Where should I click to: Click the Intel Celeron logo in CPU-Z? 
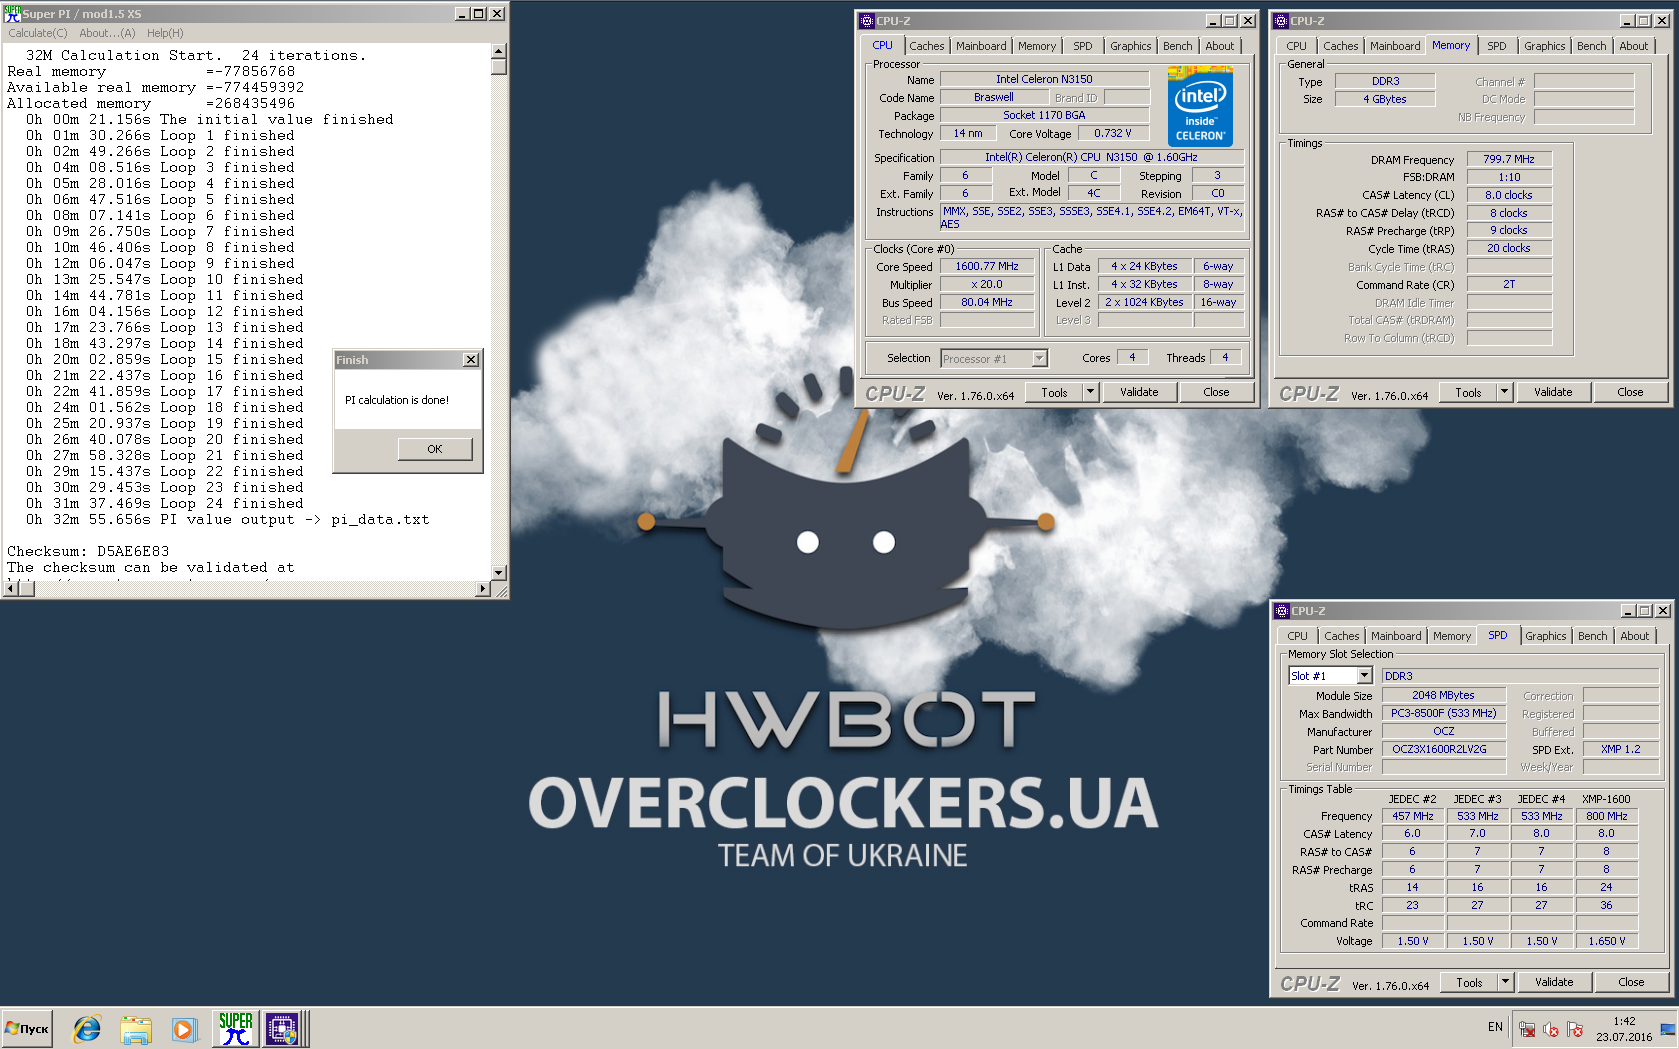1200,106
